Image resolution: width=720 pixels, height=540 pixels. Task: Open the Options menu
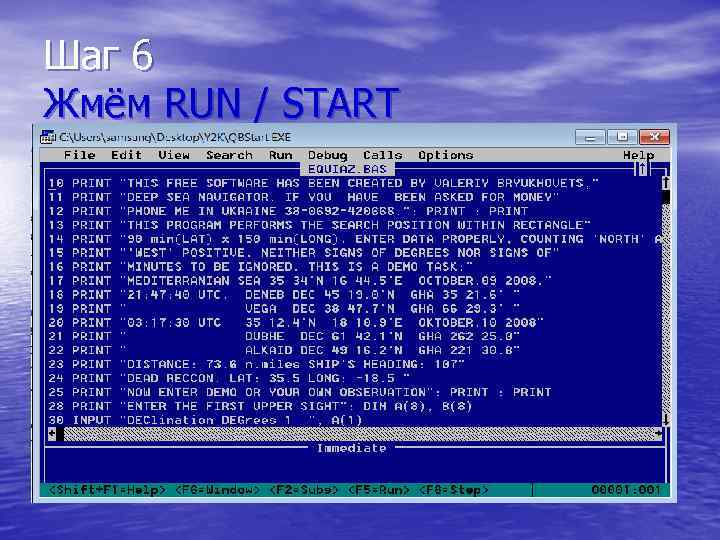coord(445,155)
